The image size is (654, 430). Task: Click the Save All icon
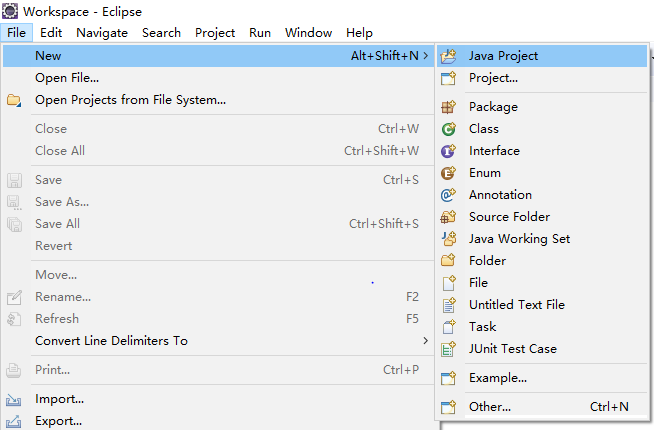click(14, 224)
